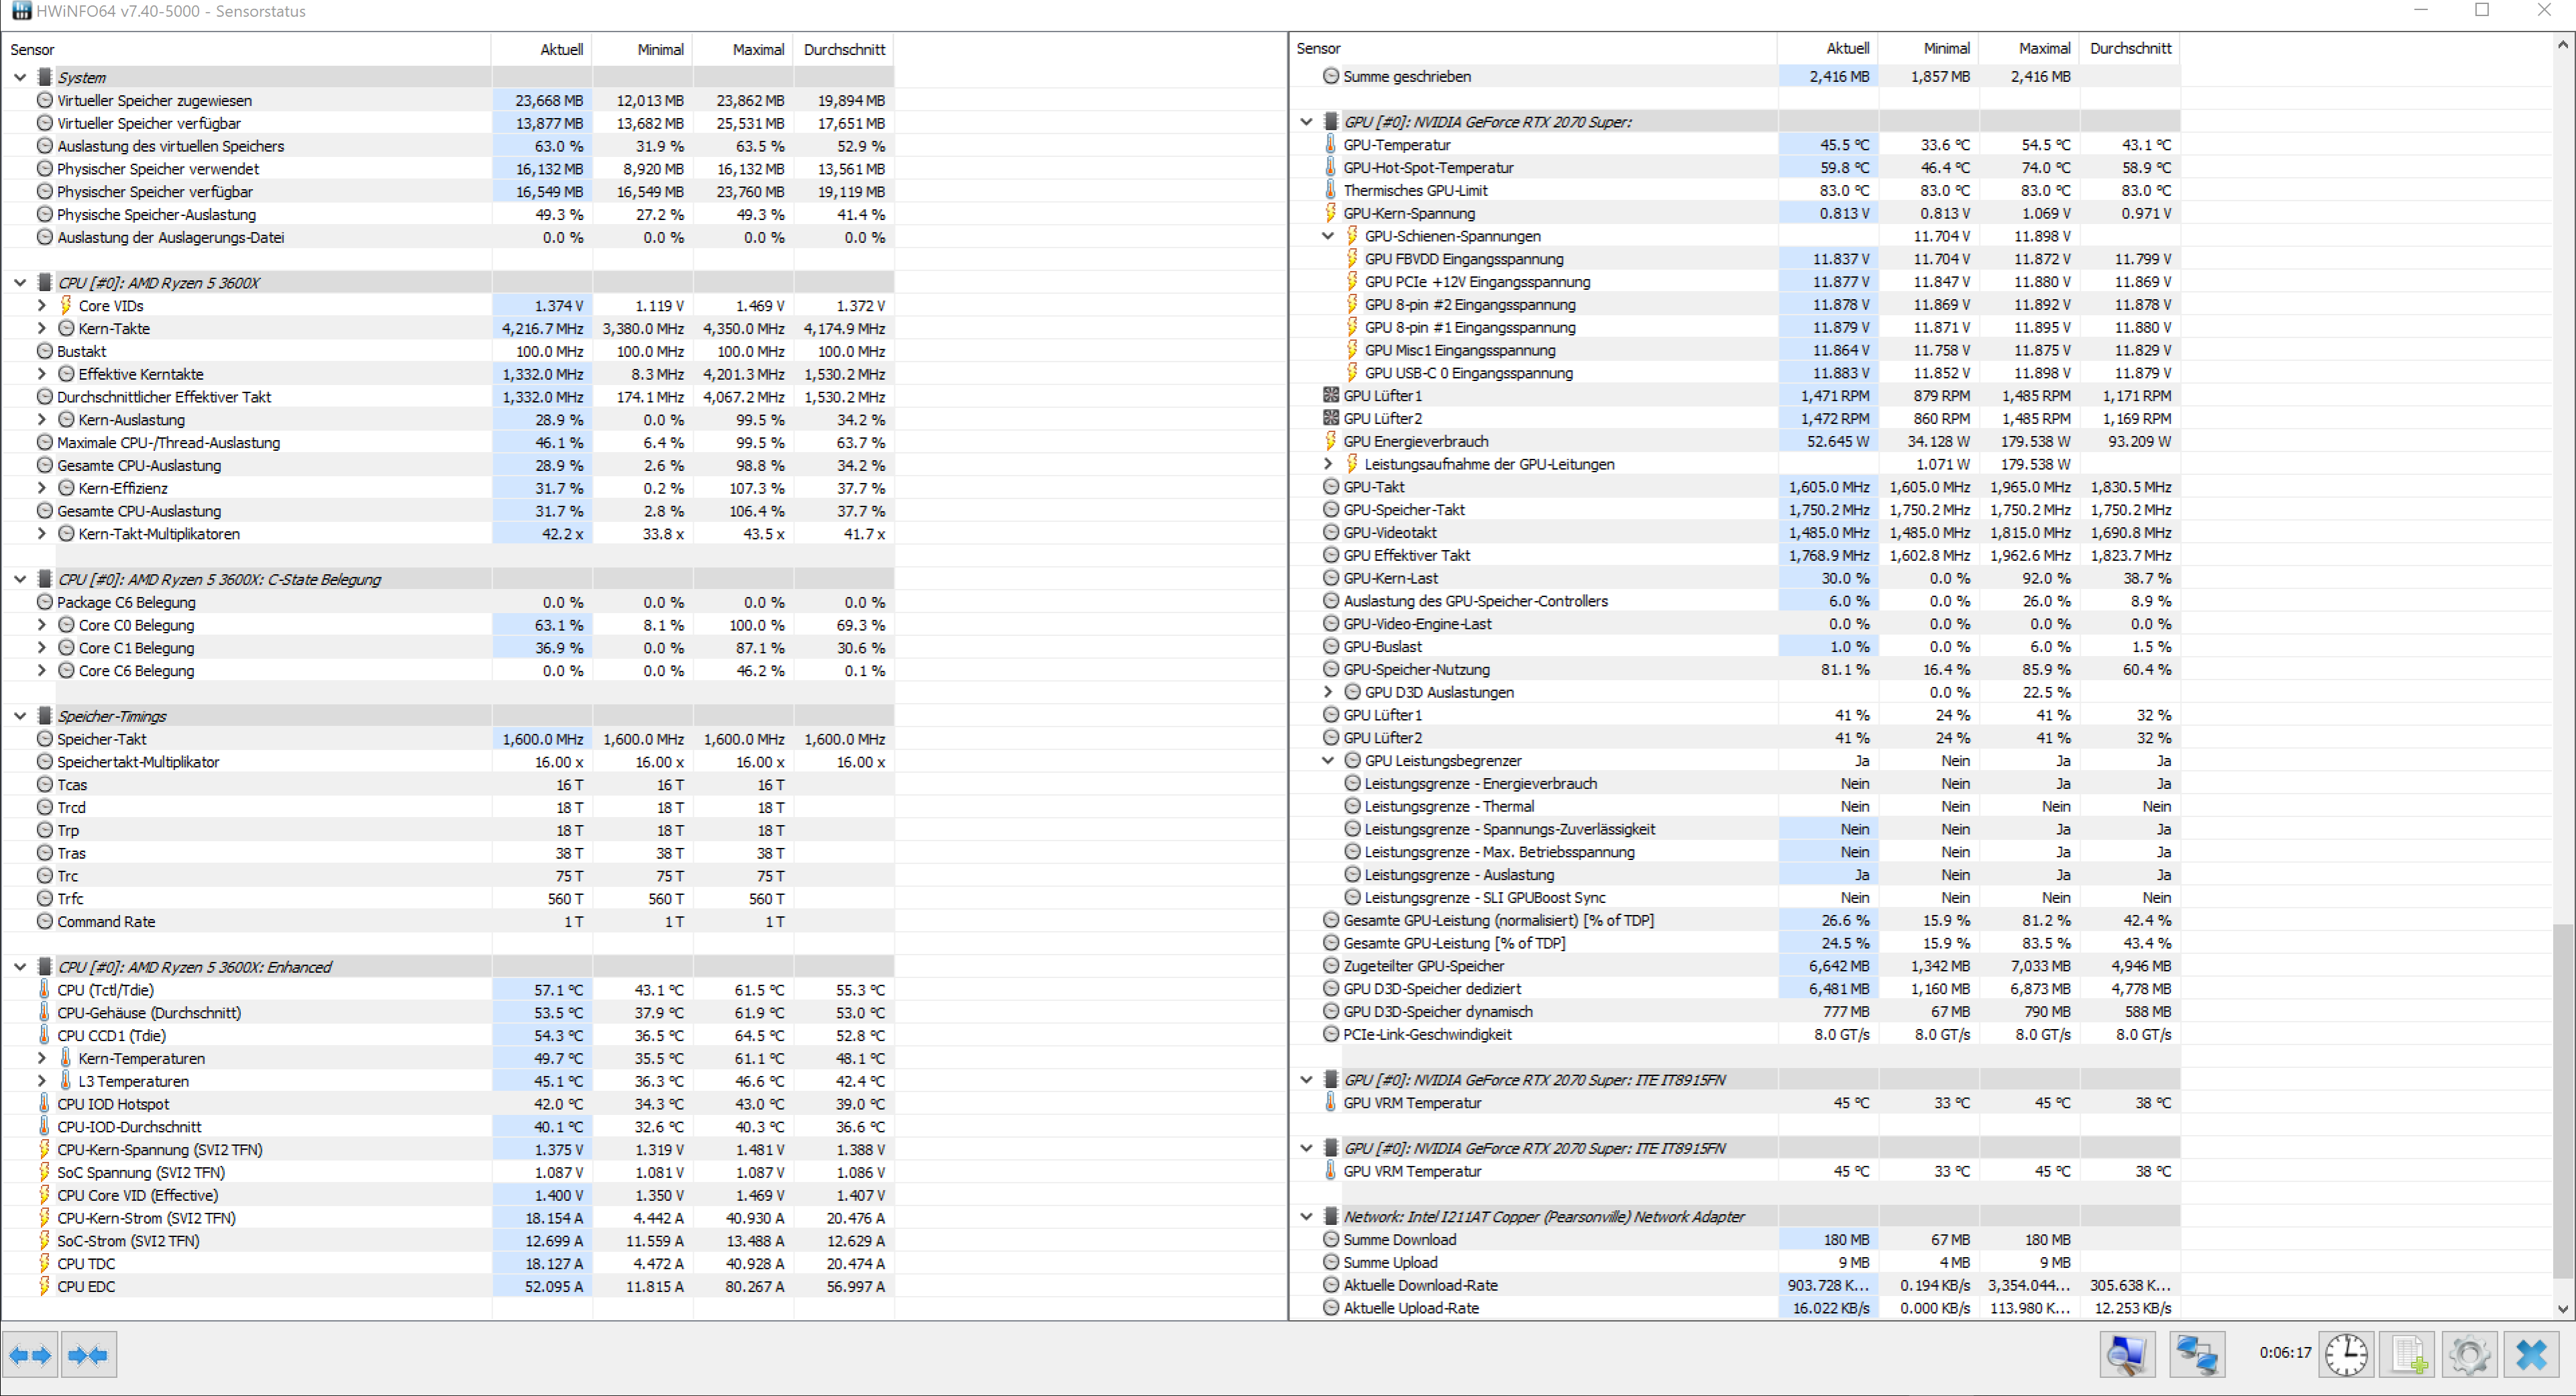Click the chip icon of System group
The image size is (2576, 1396).
(44, 77)
